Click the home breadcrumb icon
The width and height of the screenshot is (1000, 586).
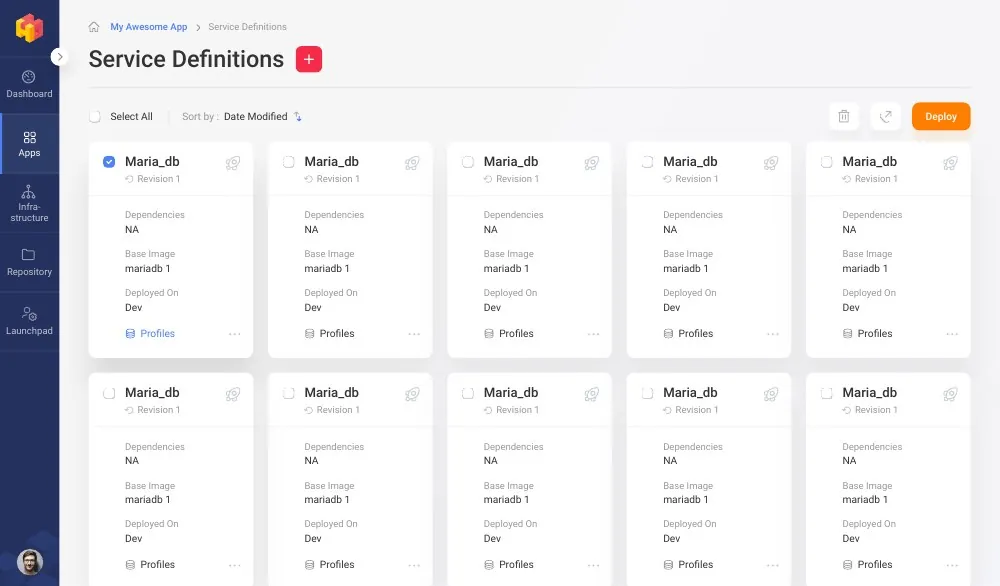point(94,27)
